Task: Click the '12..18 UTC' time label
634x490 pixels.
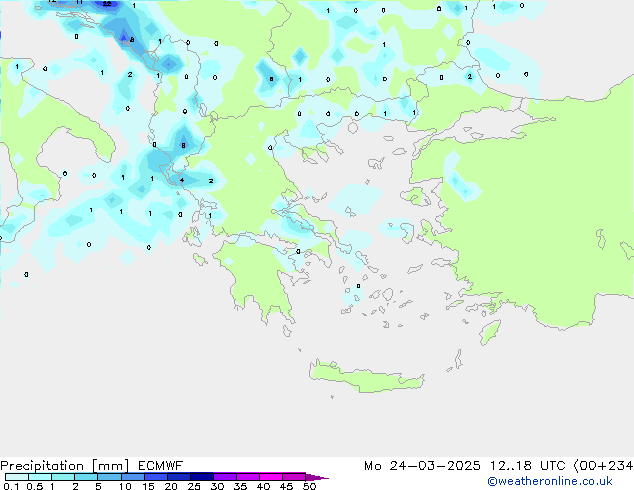Action: (x=527, y=466)
